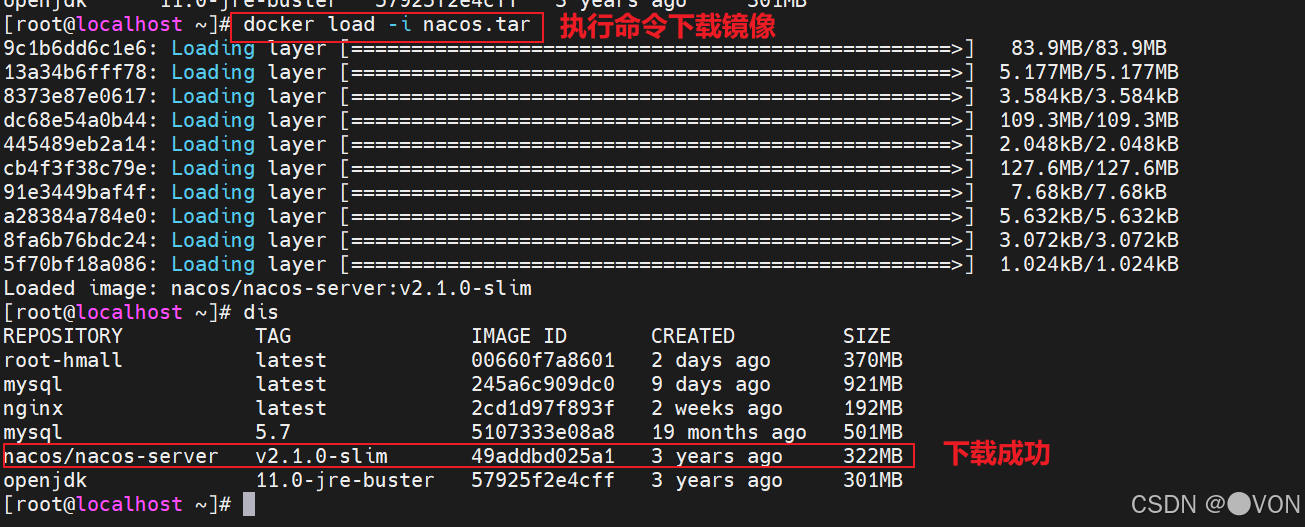This screenshot has height=527, width=1305.
Task: Click the TAG column header
Action: coord(273,336)
